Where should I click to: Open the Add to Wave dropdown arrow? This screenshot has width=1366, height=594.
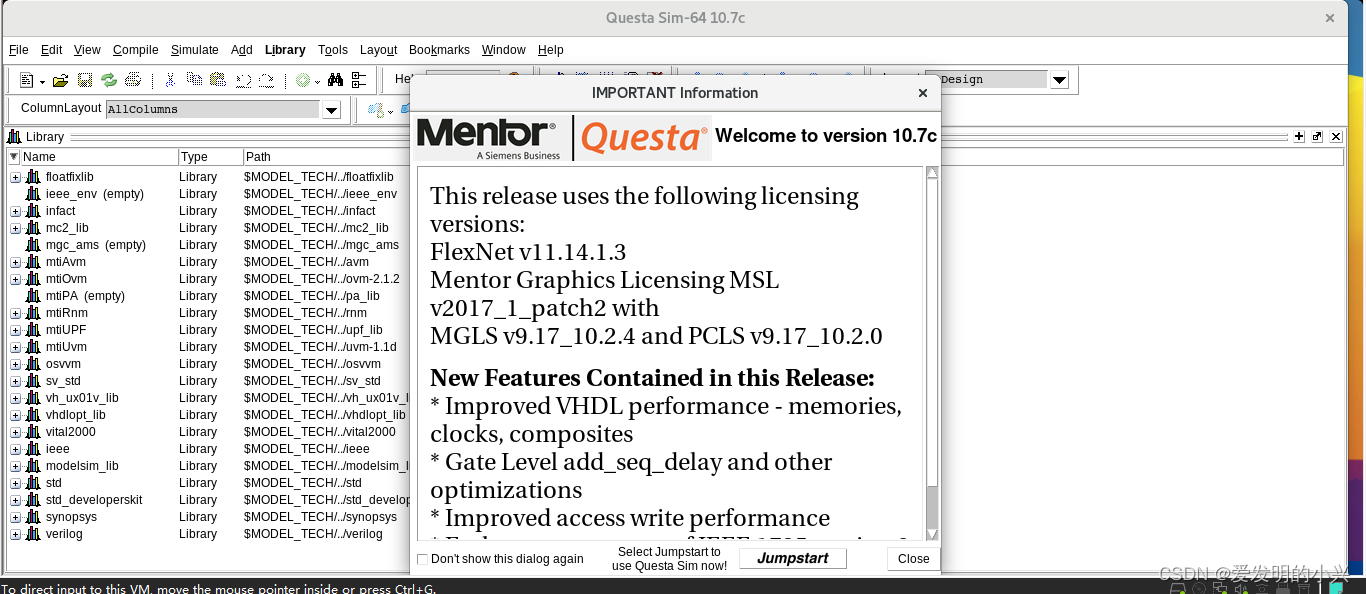click(x=318, y=81)
